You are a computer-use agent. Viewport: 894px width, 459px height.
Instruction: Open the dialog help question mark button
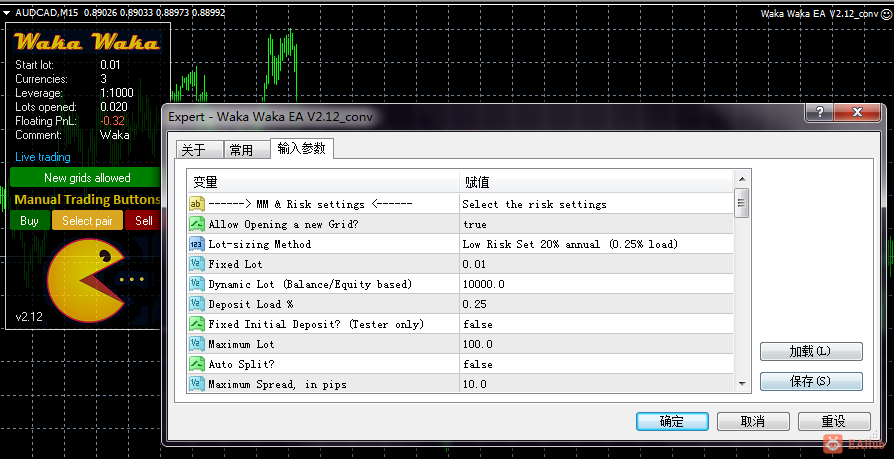[820, 112]
